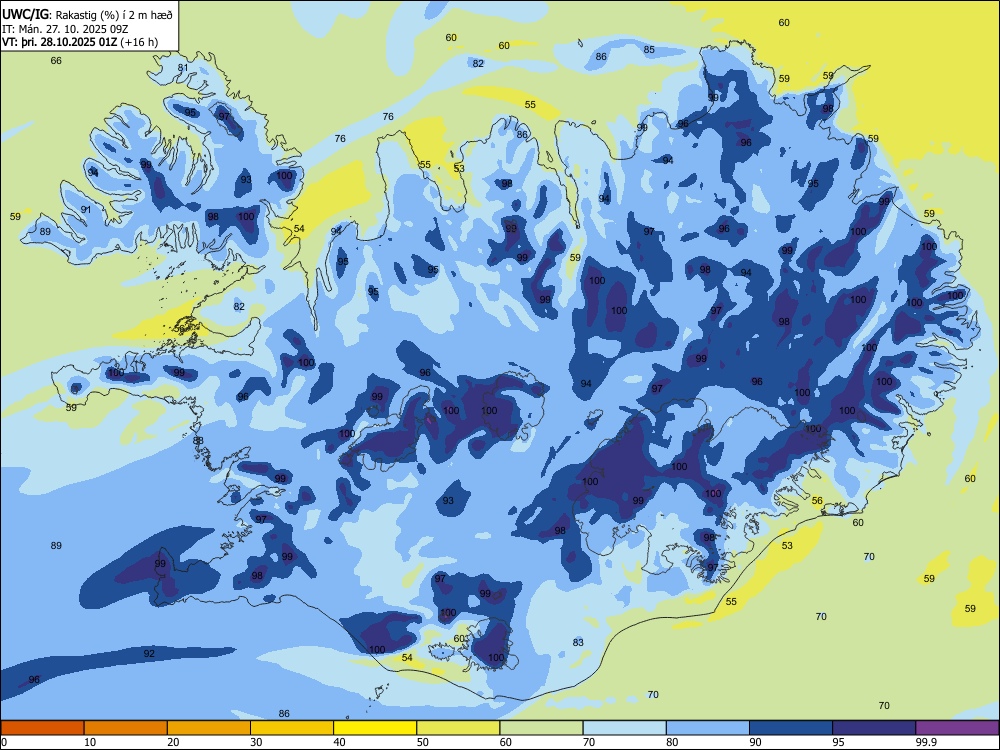This screenshot has width=1000, height=750.
Task: Select the '20' label on the color scale
Action: (x=173, y=742)
